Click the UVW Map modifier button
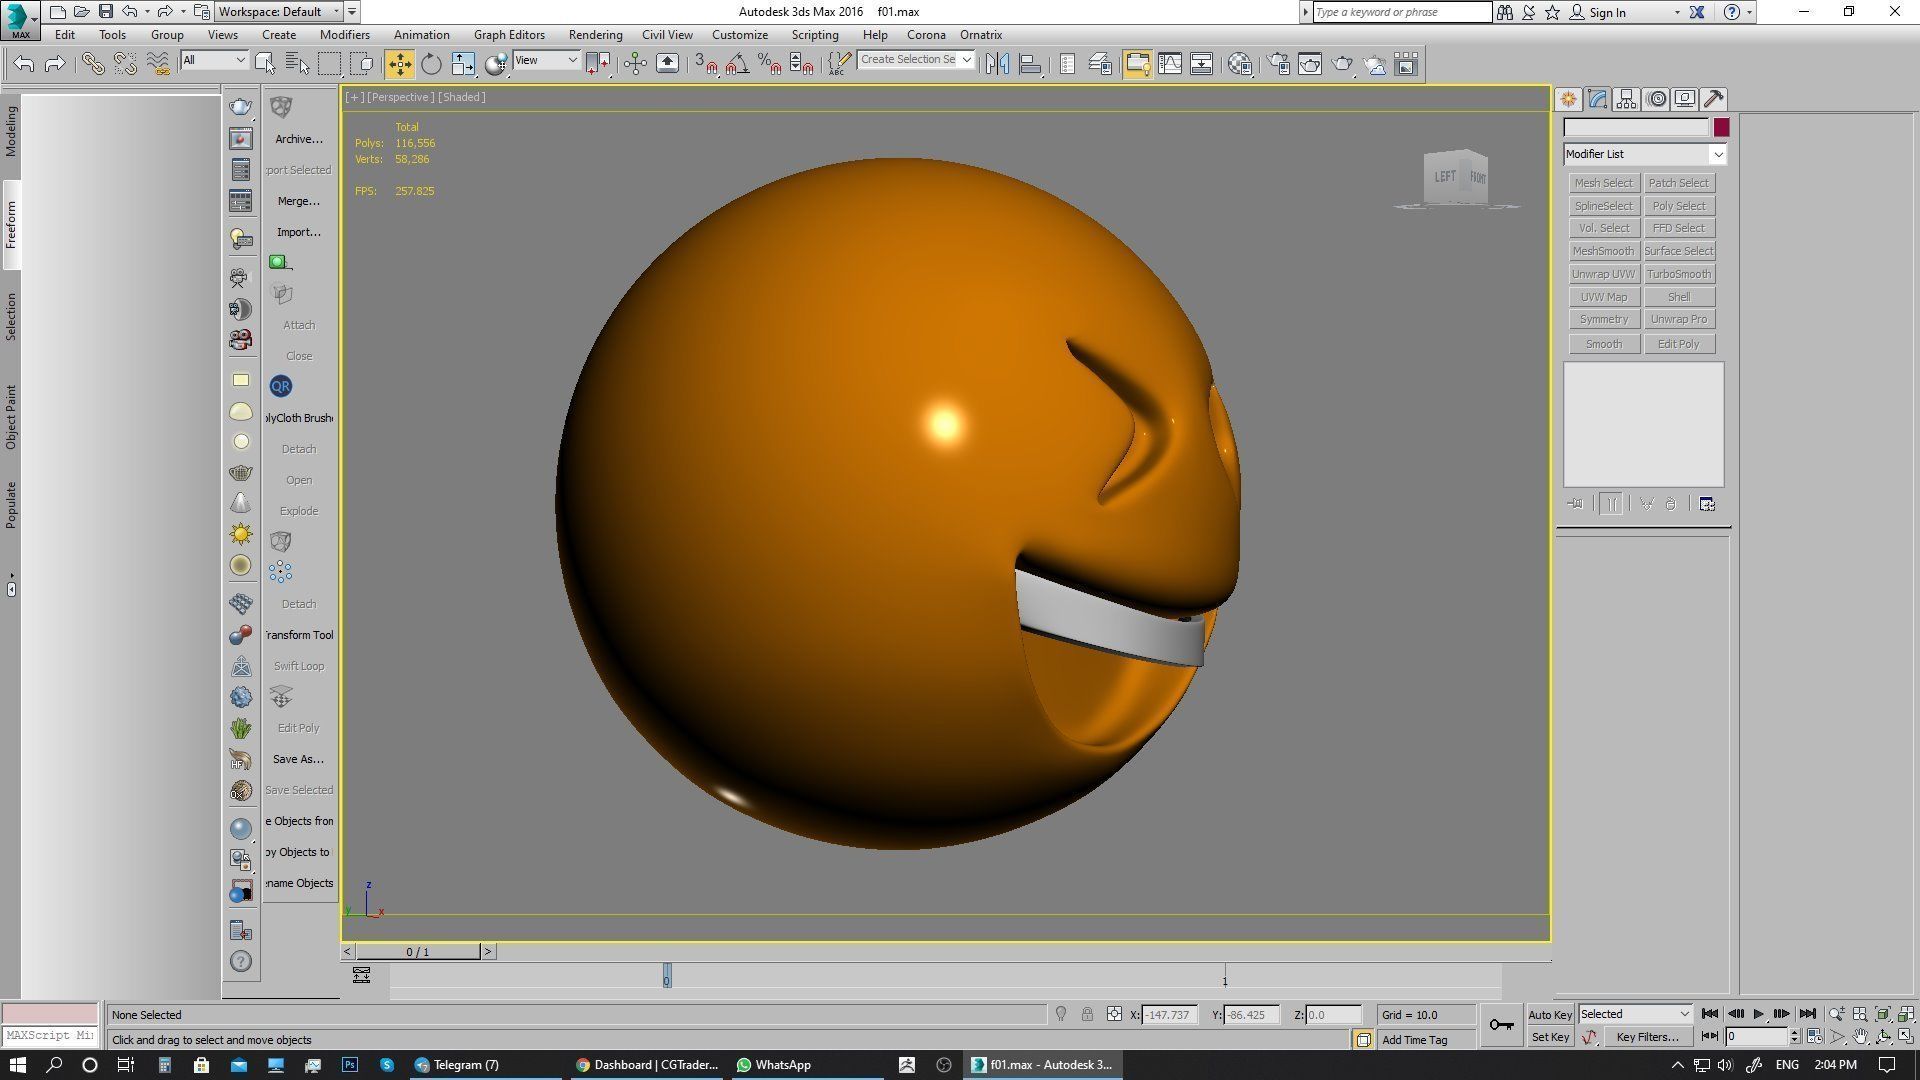 1604,297
